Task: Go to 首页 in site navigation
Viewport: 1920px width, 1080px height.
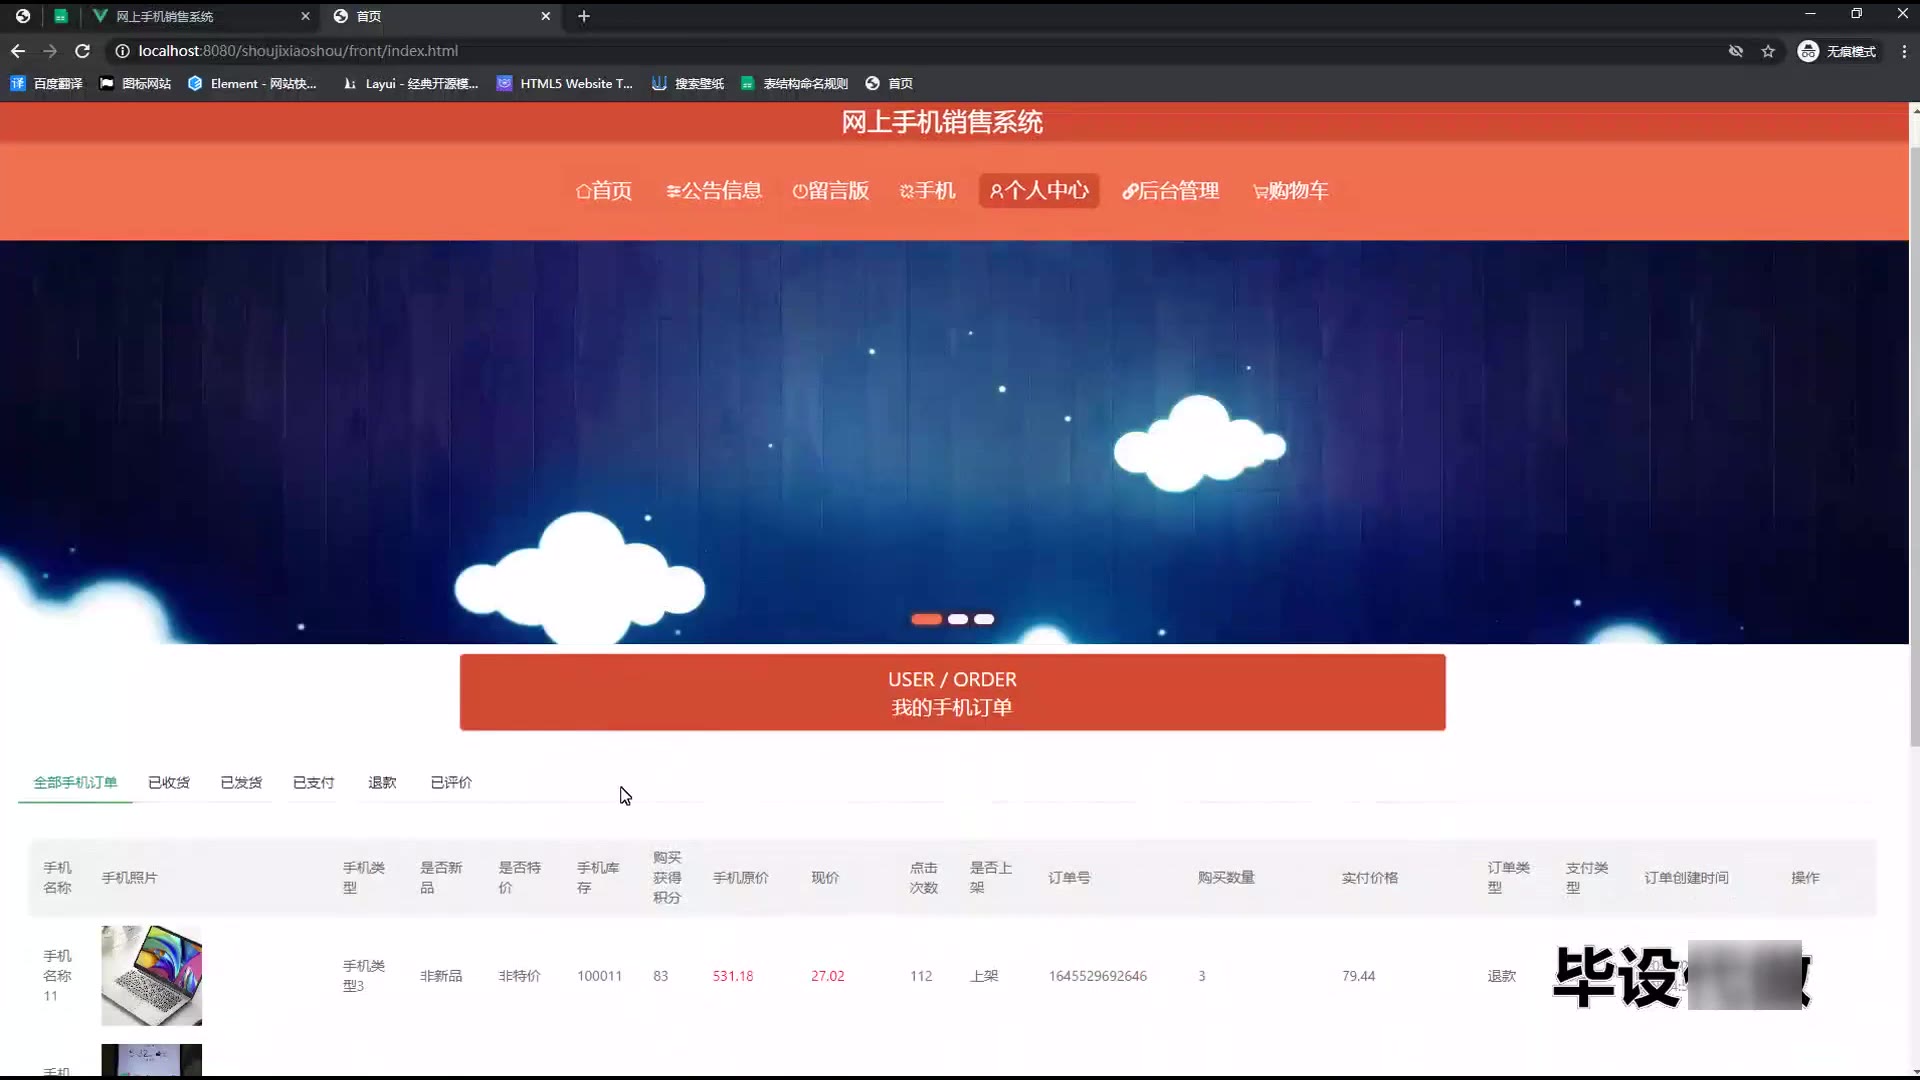Action: [x=604, y=191]
